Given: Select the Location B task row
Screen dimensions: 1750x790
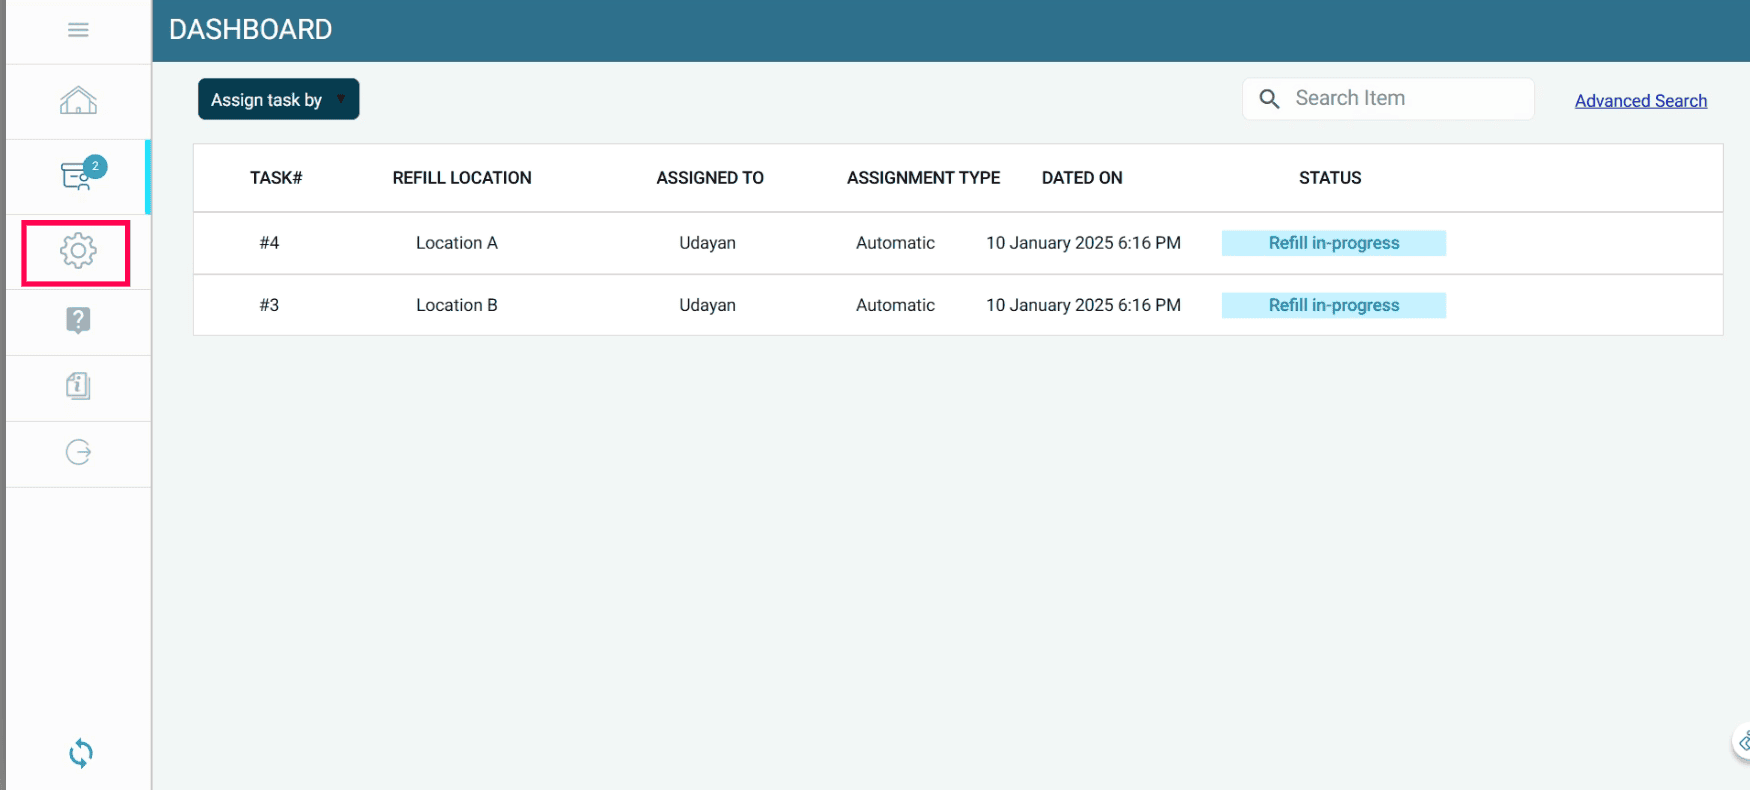Looking at the screenshot, I should 456,305.
